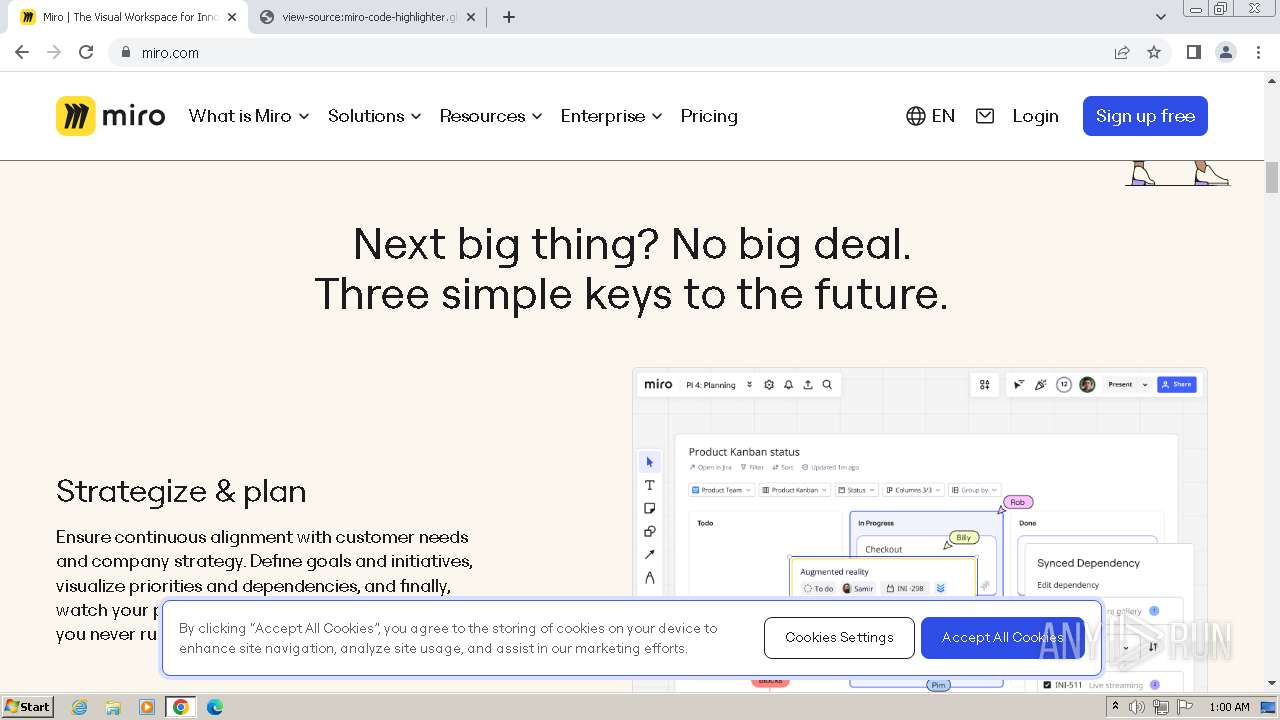The image size is (1280, 720).
Task: Accept All Cookies
Action: [x=1002, y=637]
